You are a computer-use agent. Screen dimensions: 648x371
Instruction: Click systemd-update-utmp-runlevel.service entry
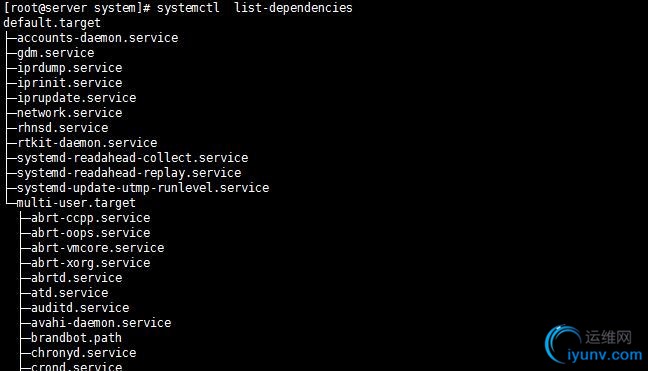click(x=143, y=188)
